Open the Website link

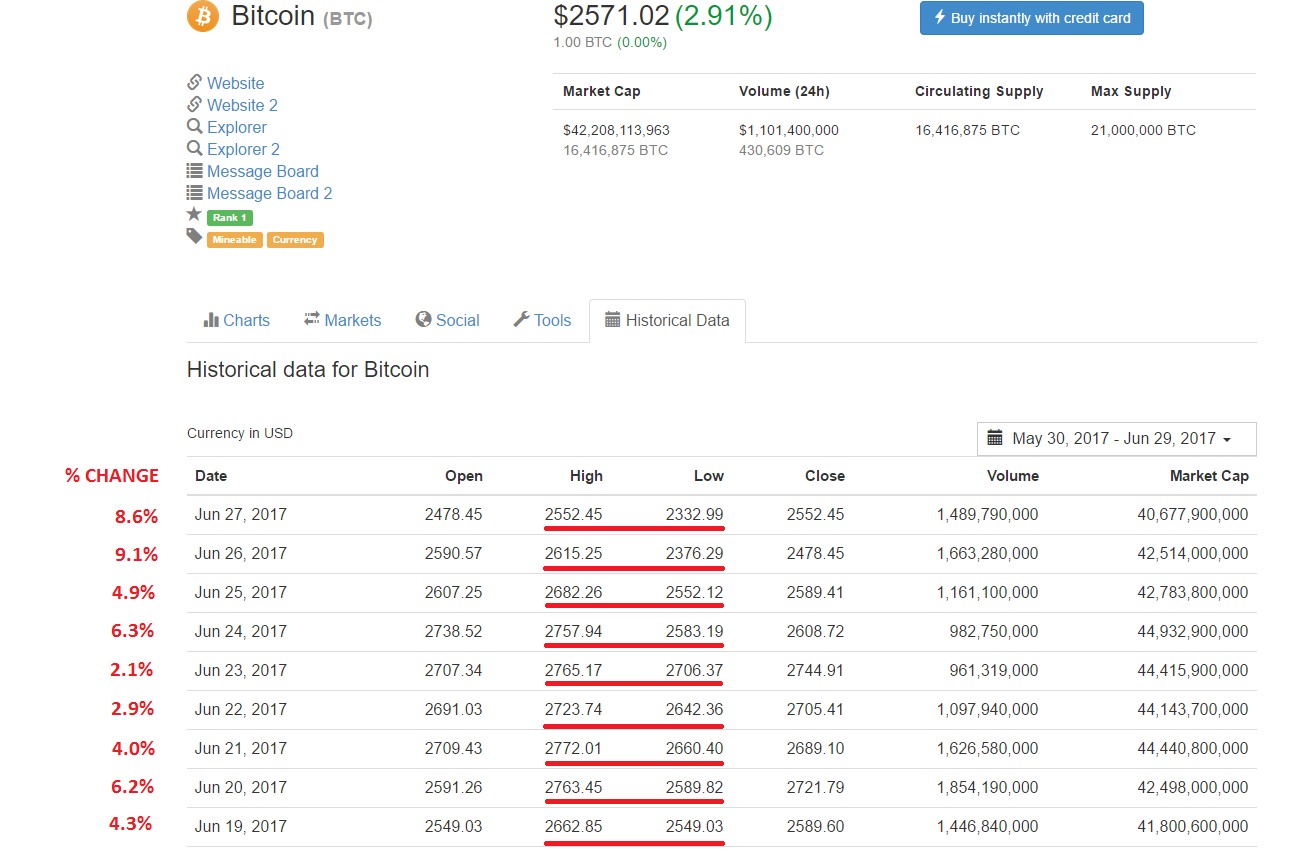(x=236, y=83)
